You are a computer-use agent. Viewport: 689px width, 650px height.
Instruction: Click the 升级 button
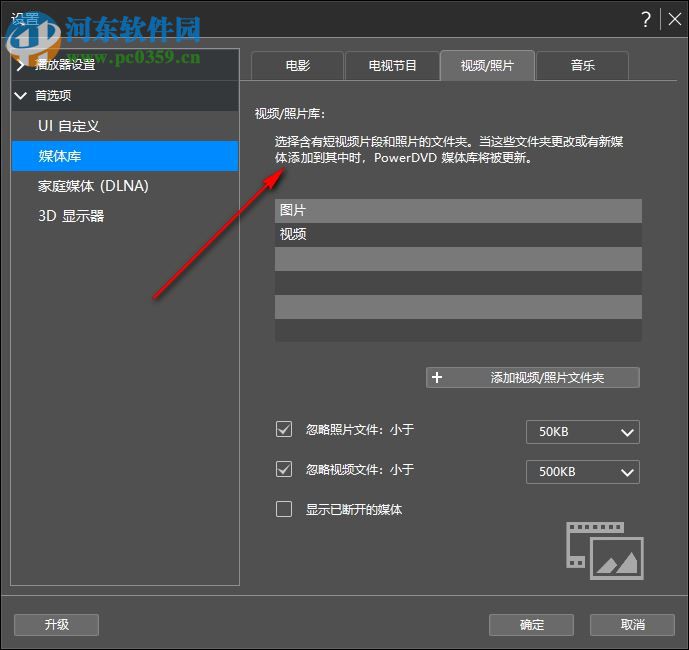point(56,625)
